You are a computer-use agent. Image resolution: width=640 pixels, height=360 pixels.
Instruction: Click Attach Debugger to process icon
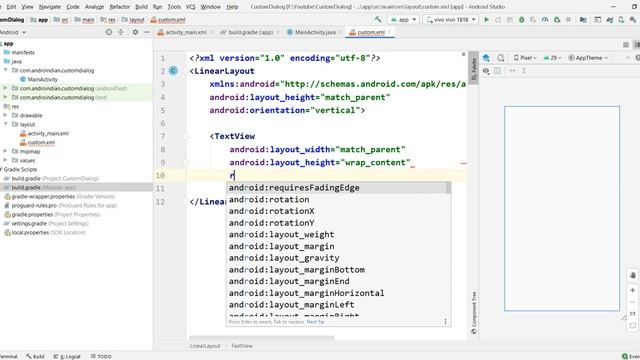pos(557,20)
